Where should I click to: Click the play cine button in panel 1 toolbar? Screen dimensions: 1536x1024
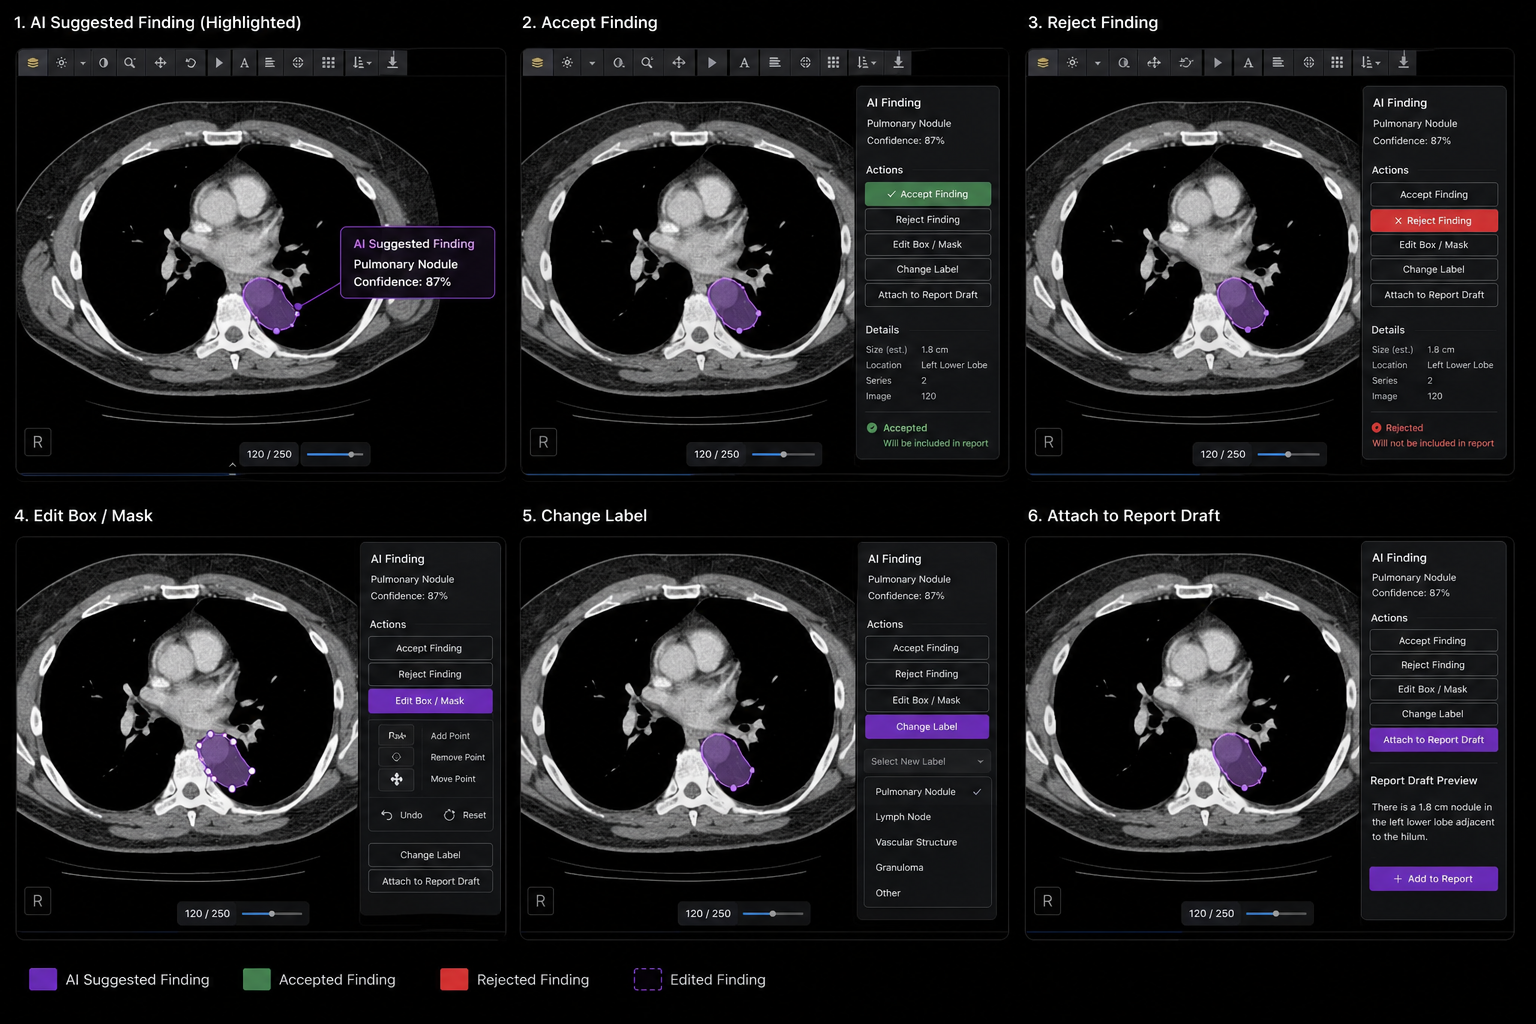point(219,63)
